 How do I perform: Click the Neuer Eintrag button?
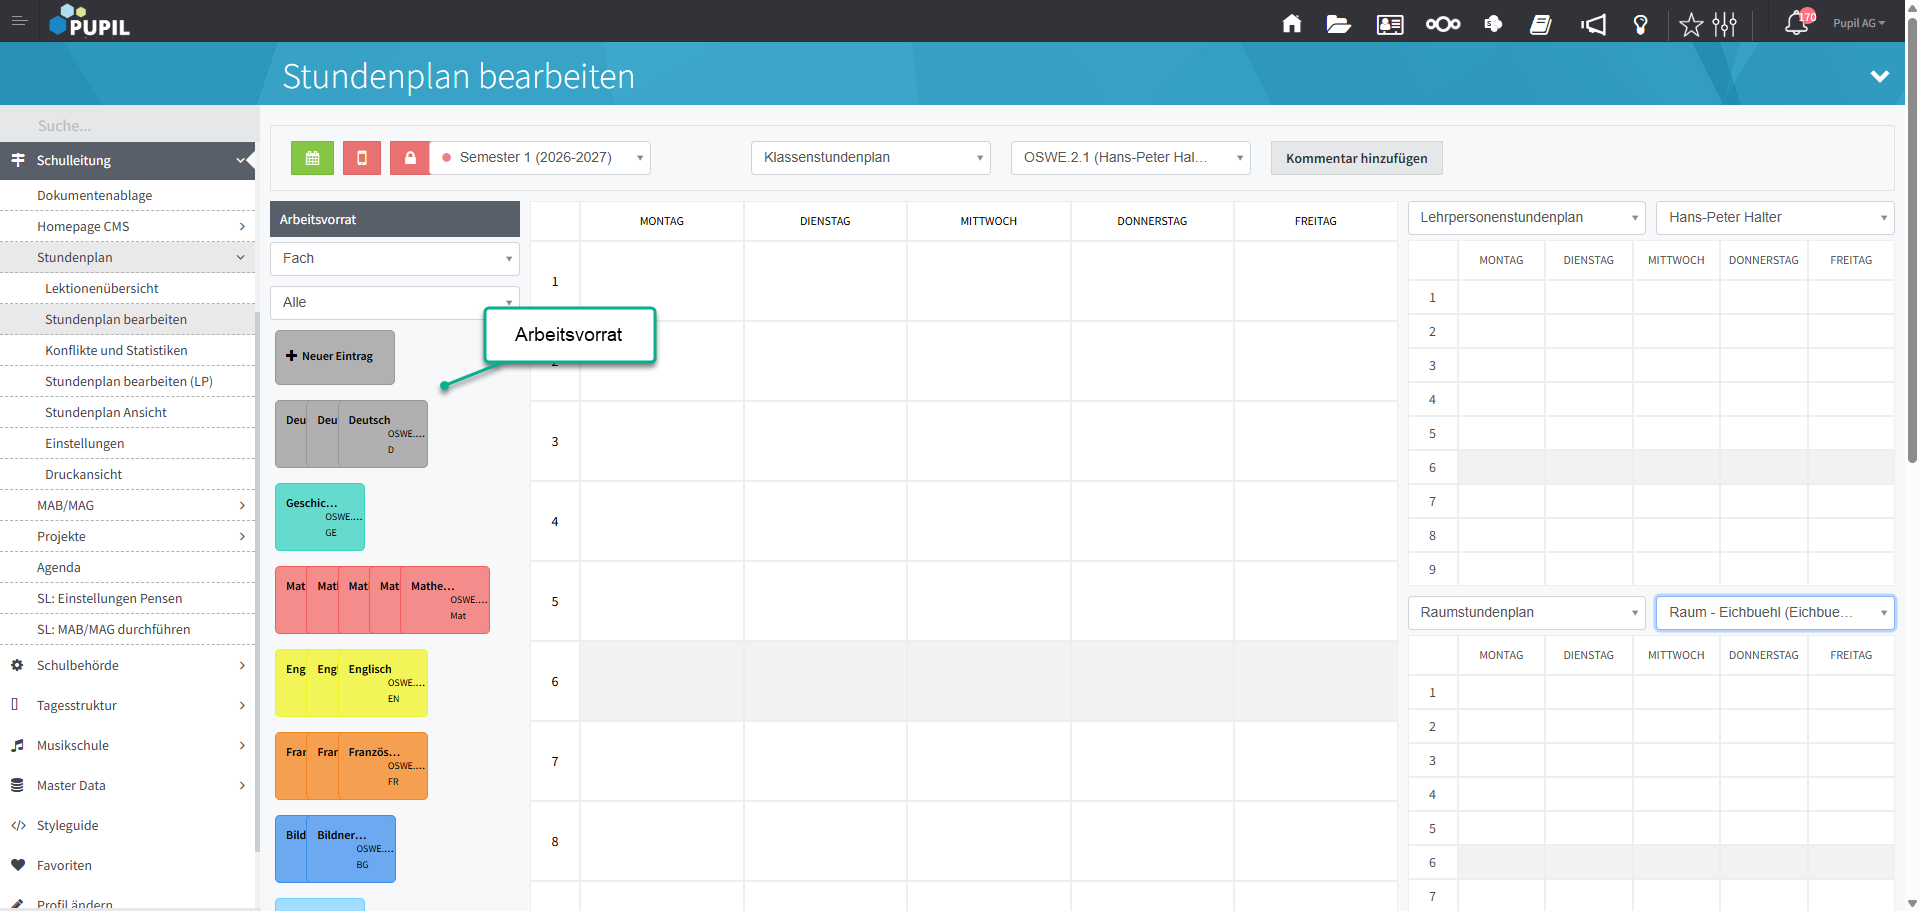tap(335, 357)
